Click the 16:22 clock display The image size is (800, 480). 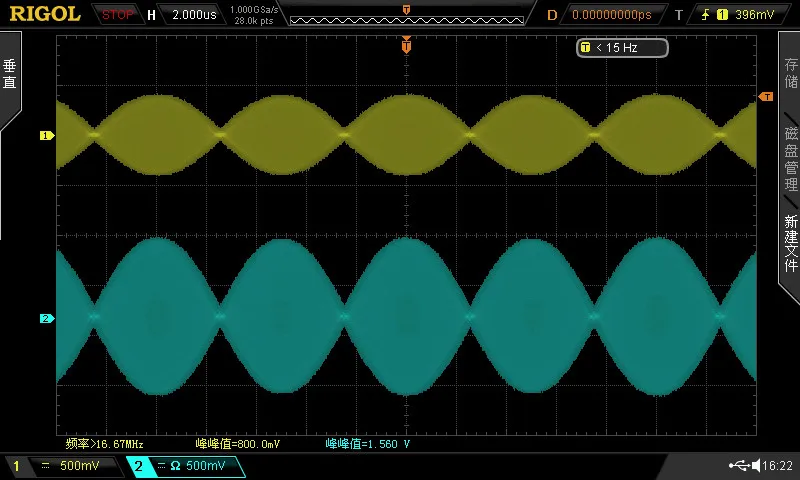[778, 466]
